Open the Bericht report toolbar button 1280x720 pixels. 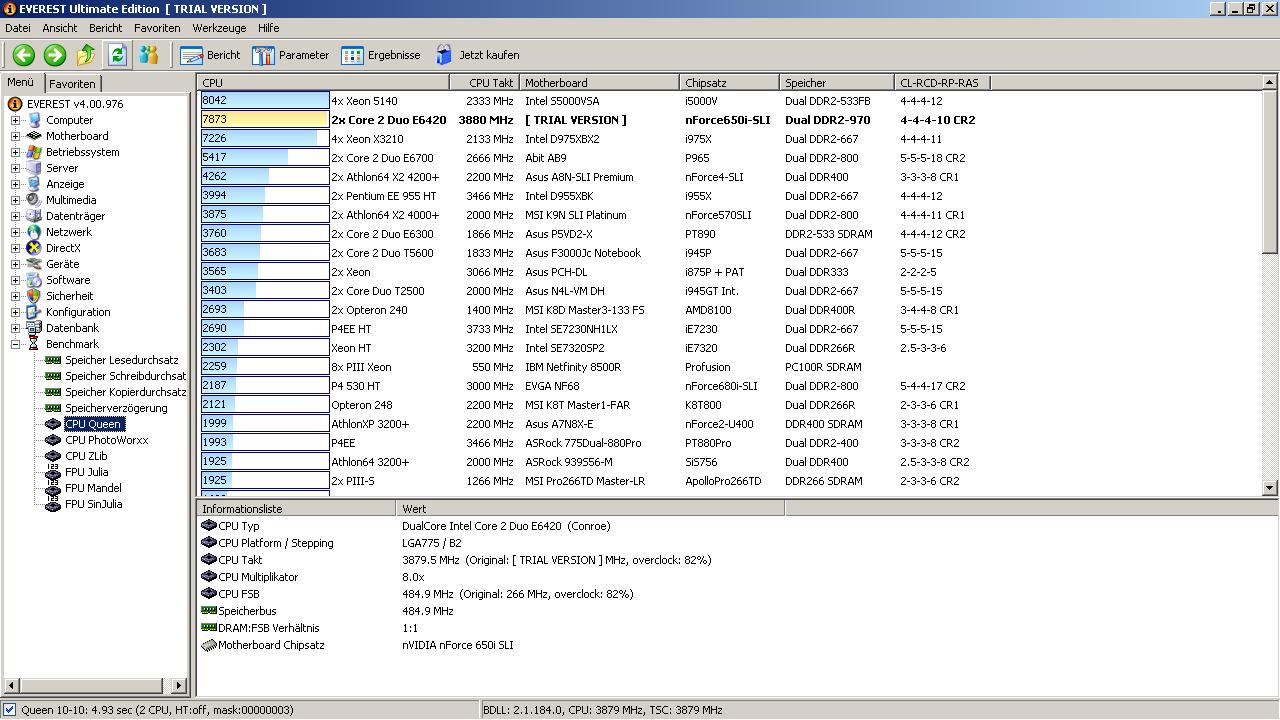pyautogui.click(x=210, y=55)
